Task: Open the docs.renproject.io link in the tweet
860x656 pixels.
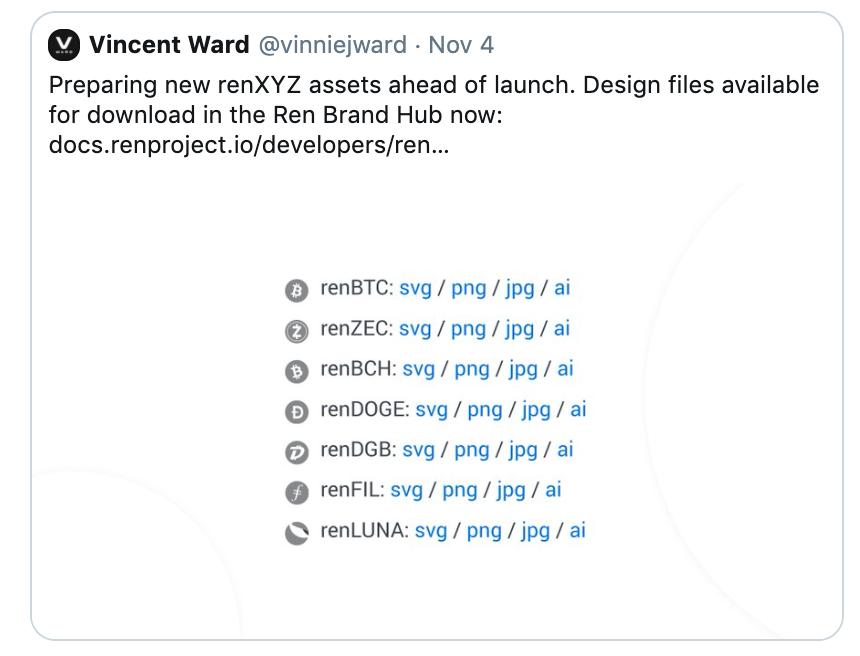Action: (x=249, y=145)
